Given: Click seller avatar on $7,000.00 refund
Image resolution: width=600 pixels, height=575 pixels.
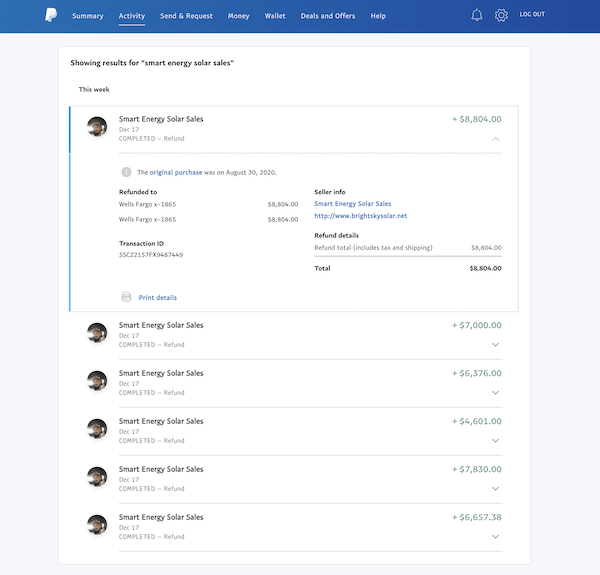Looking at the screenshot, I should coord(97,333).
